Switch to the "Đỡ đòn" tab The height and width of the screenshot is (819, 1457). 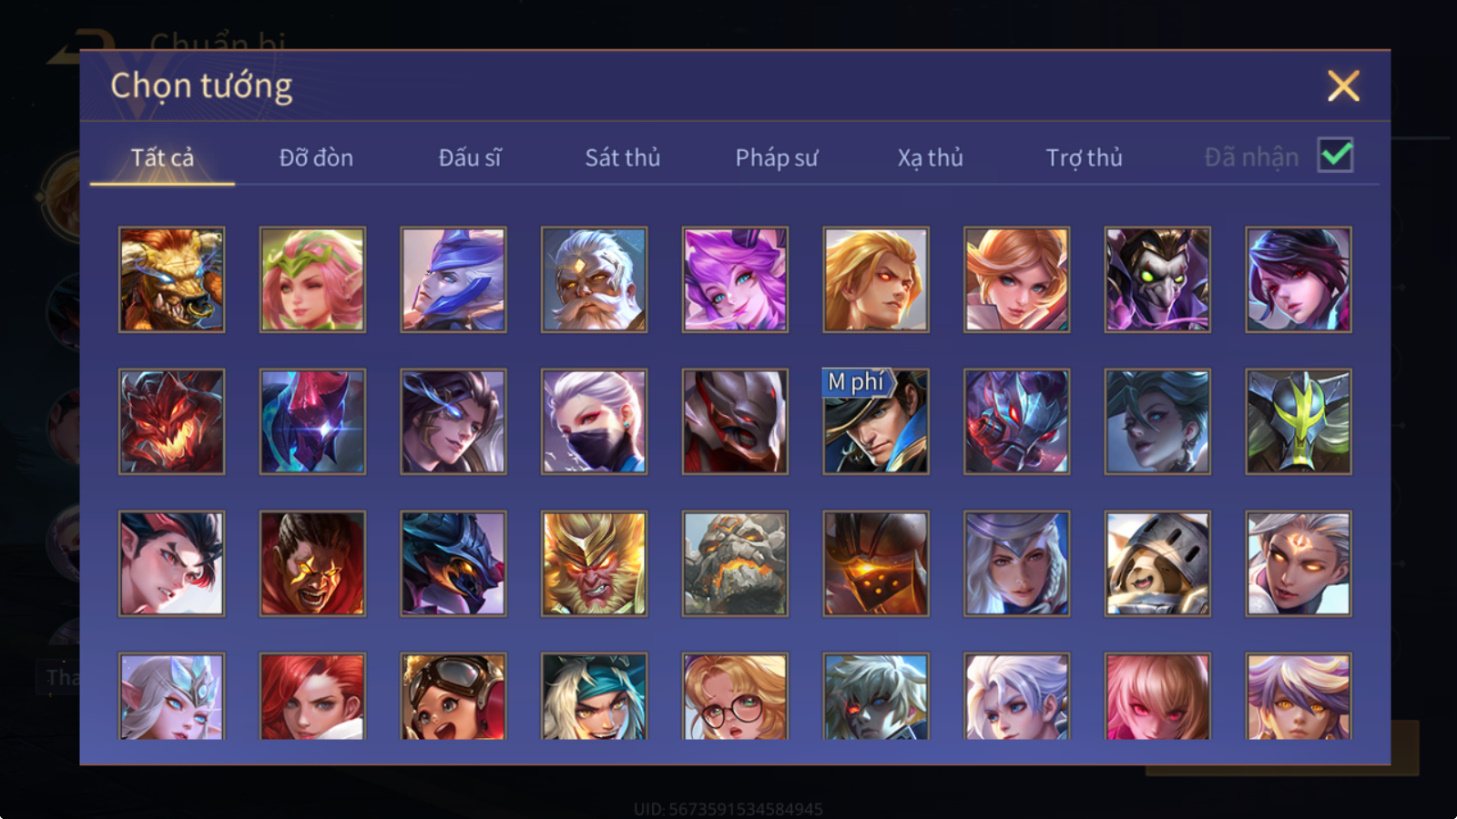pos(316,157)
